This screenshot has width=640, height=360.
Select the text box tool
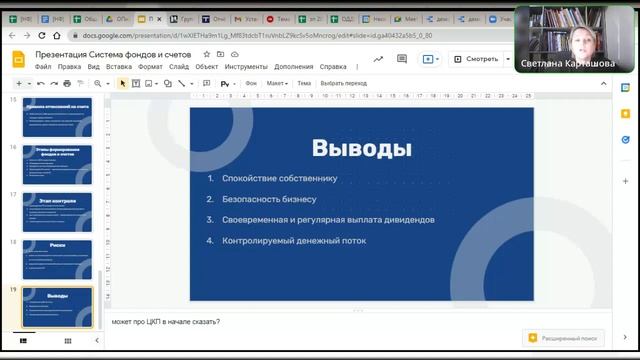(136, 83)
